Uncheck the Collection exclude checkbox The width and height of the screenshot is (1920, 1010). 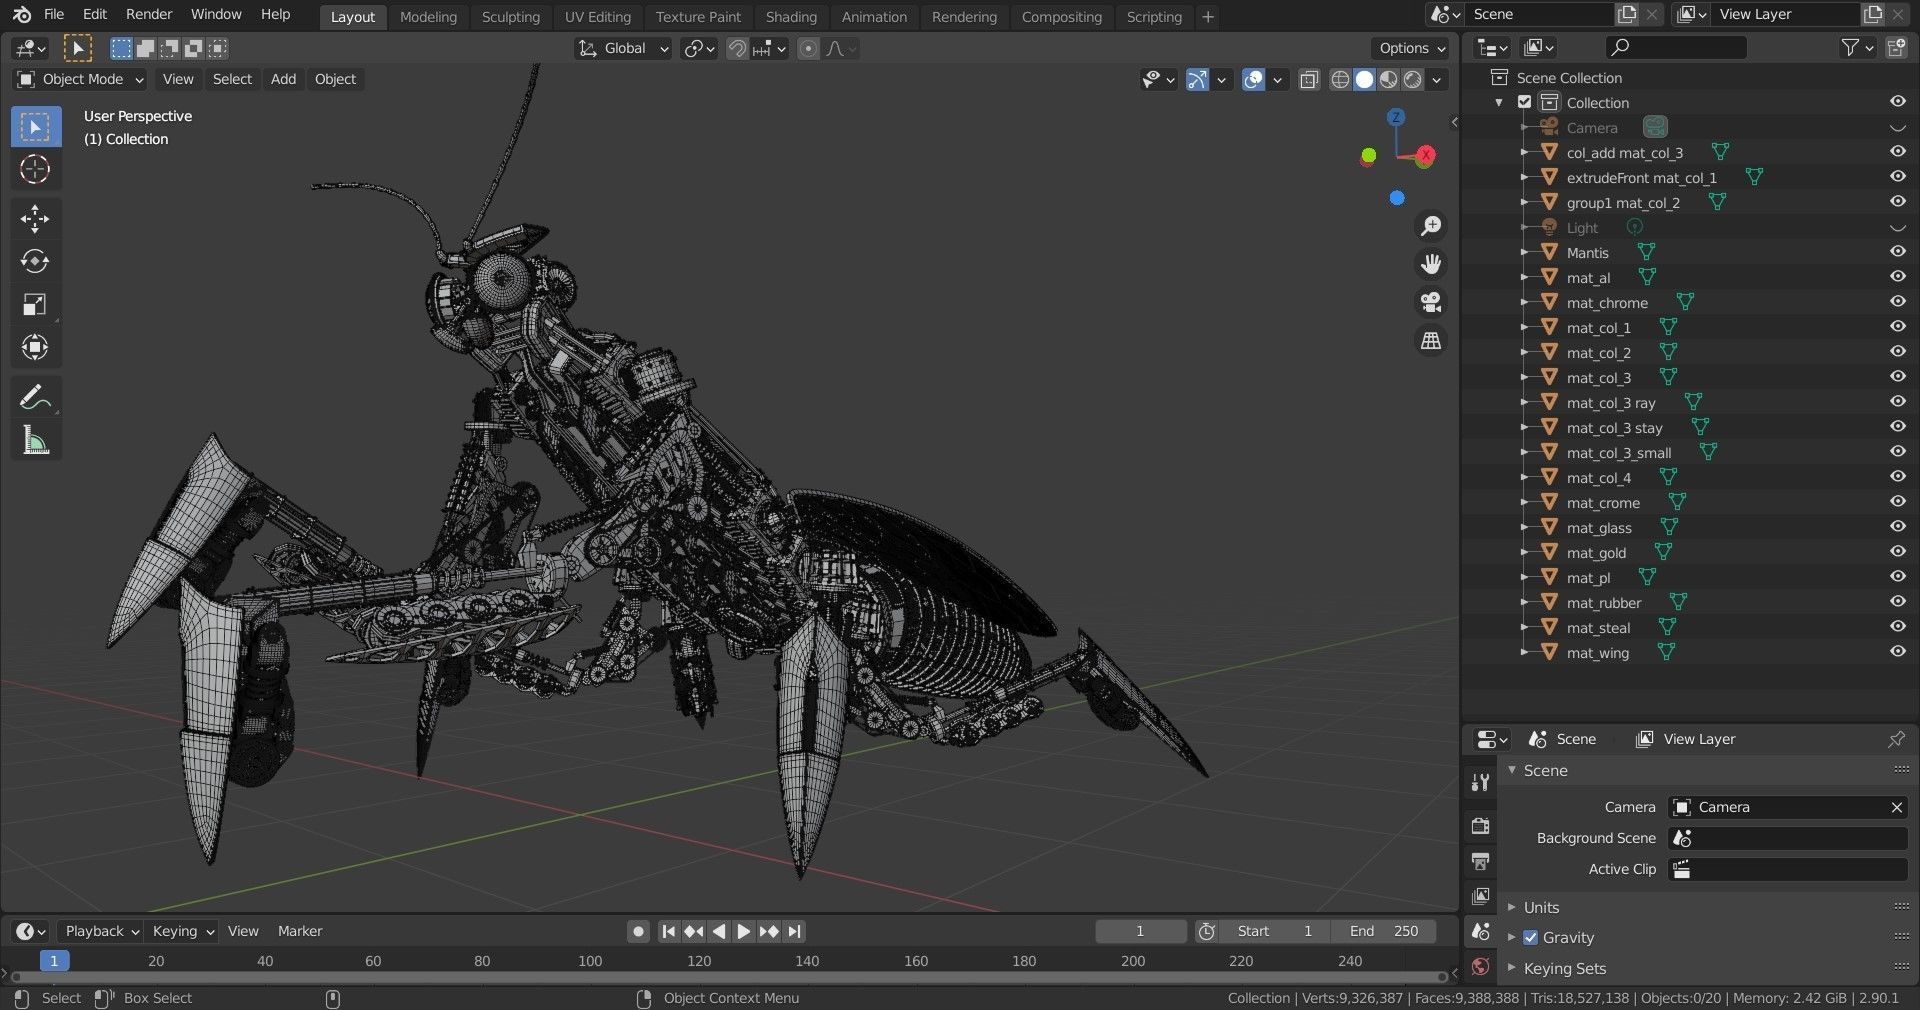click(1524, 102)
